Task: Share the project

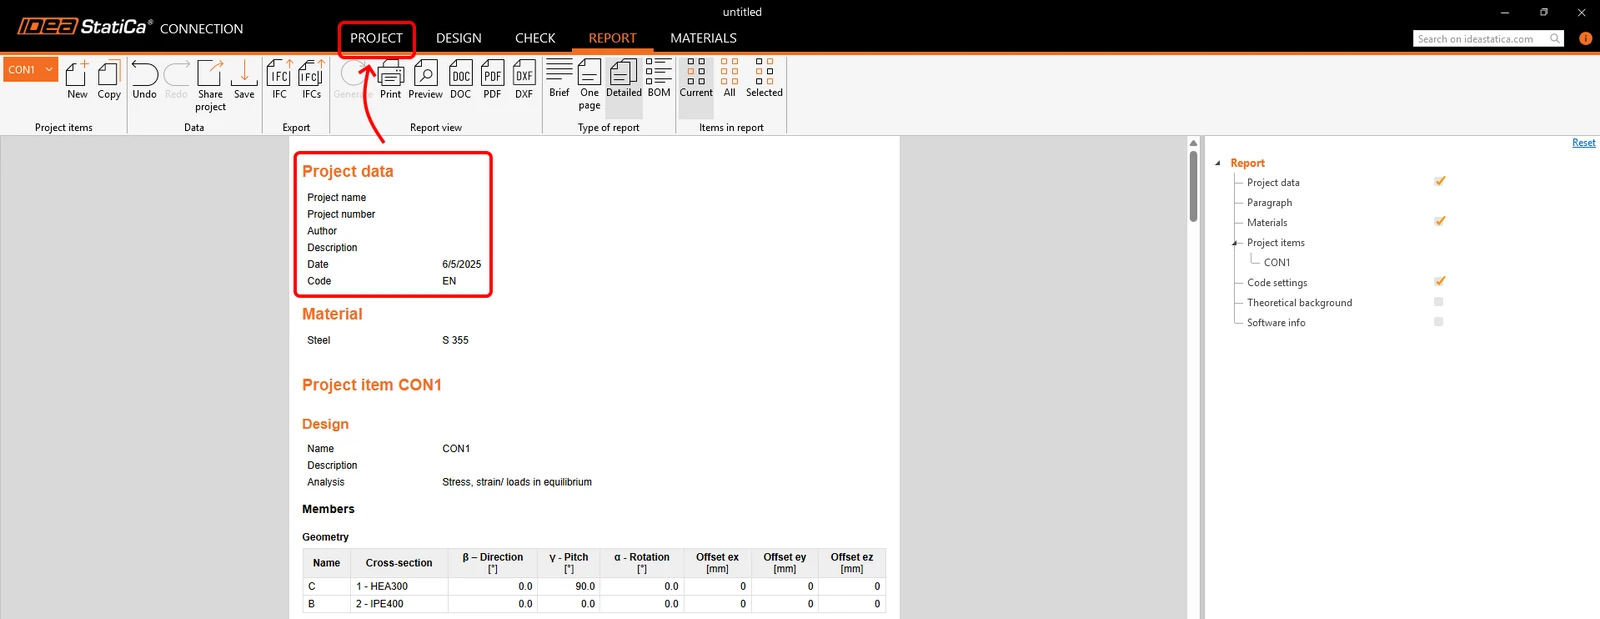Action: point(210,85)
